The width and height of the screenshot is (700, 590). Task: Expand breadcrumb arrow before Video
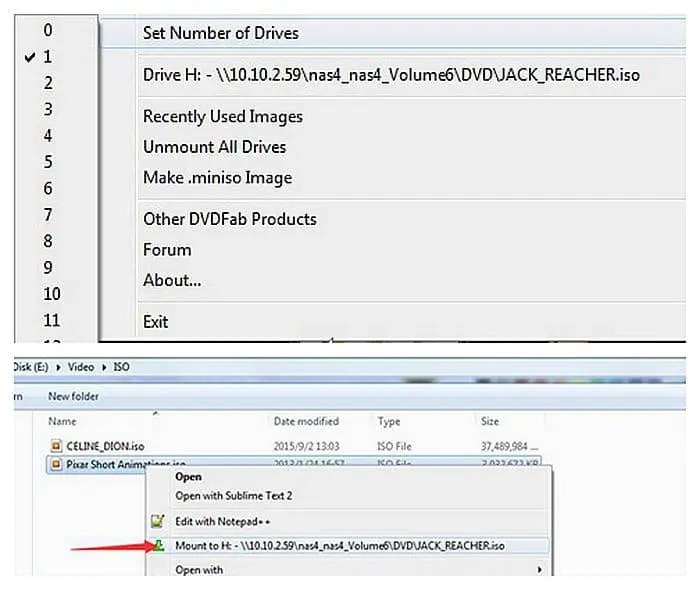point(58,367)
